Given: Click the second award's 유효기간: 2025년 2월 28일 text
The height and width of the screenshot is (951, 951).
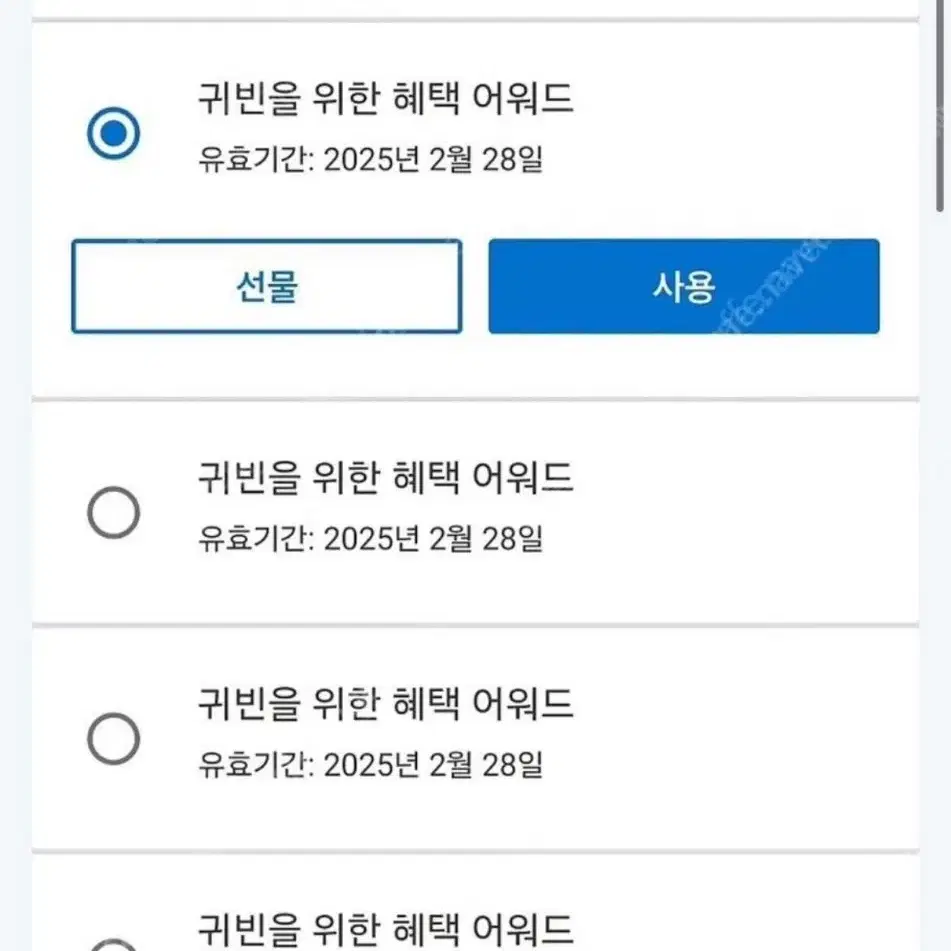Looking at the screenshot, I should tap(371, 539).
